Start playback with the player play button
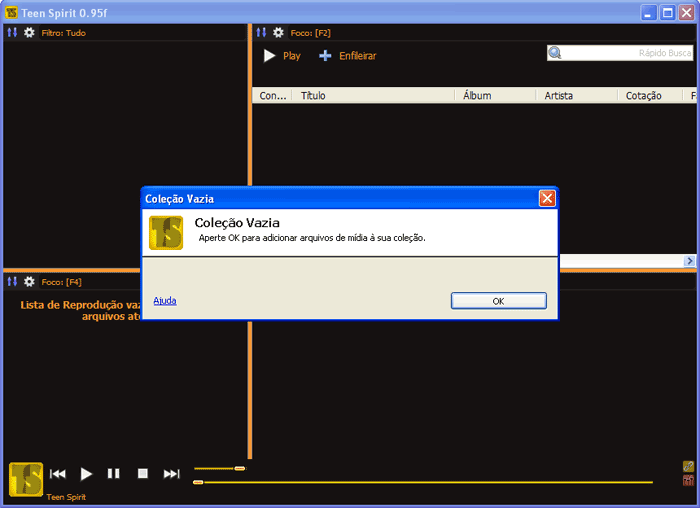The width and height of the screenshot is (700, 508). 86,474
